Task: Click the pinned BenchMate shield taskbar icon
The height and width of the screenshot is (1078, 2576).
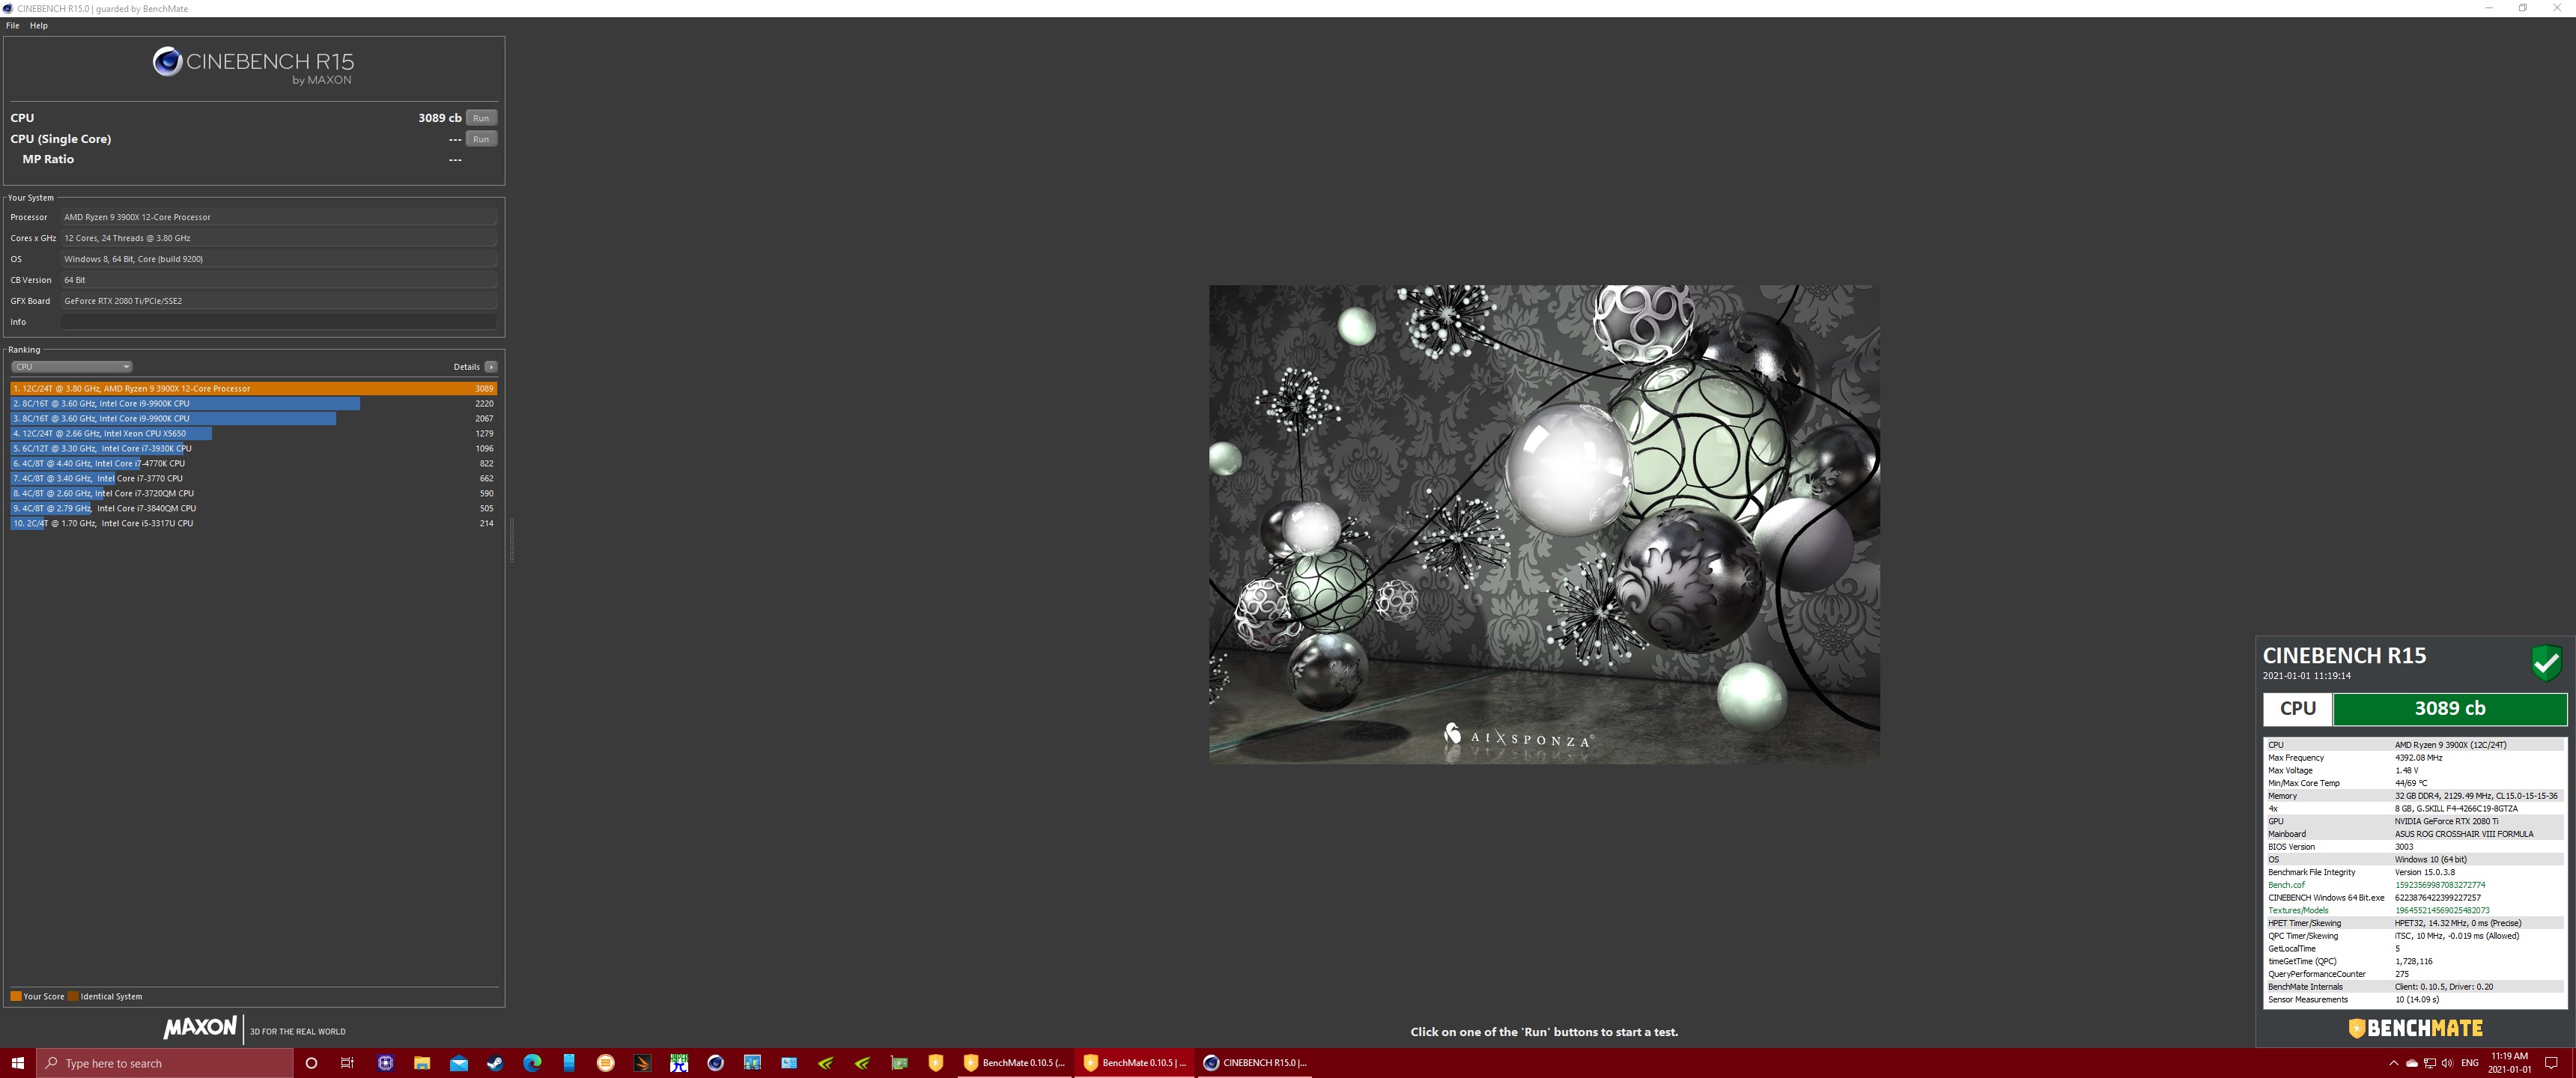Action: click(x=936, y=1063)
